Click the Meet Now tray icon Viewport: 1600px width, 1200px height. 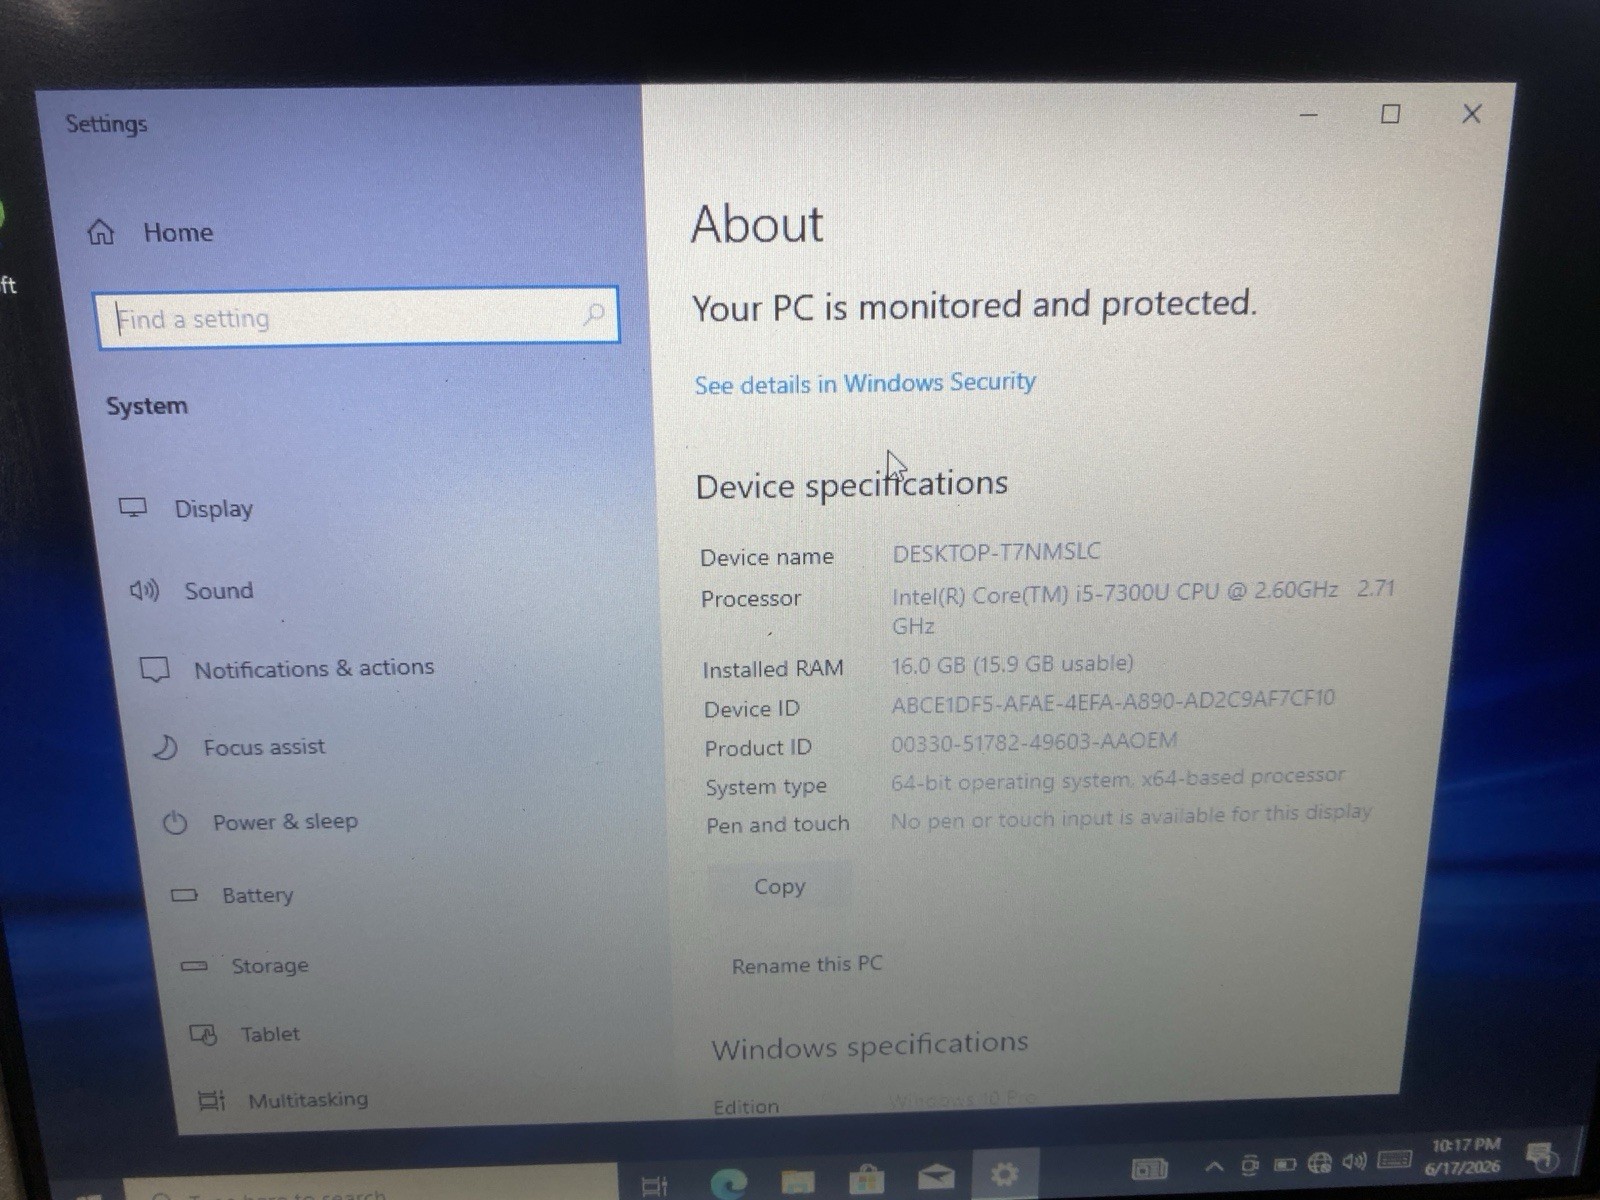point(1250,1165)
